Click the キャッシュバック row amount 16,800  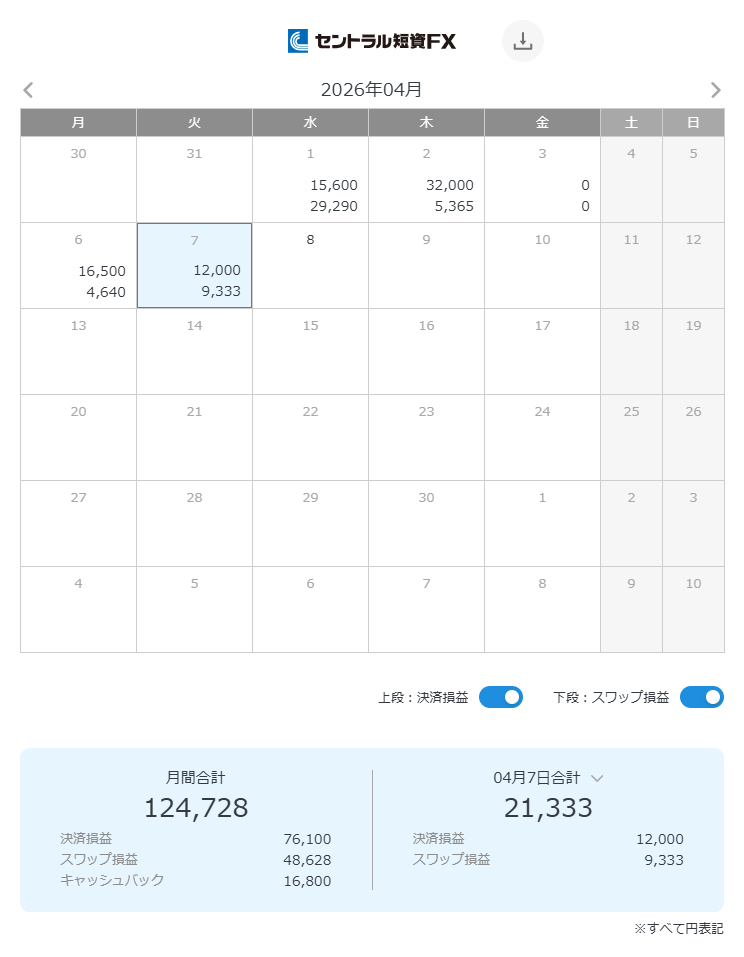[307, 881]
